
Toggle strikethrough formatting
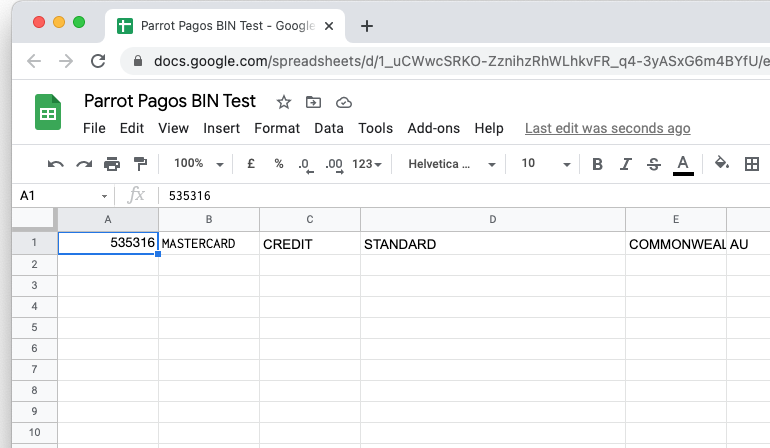(654, 164)
